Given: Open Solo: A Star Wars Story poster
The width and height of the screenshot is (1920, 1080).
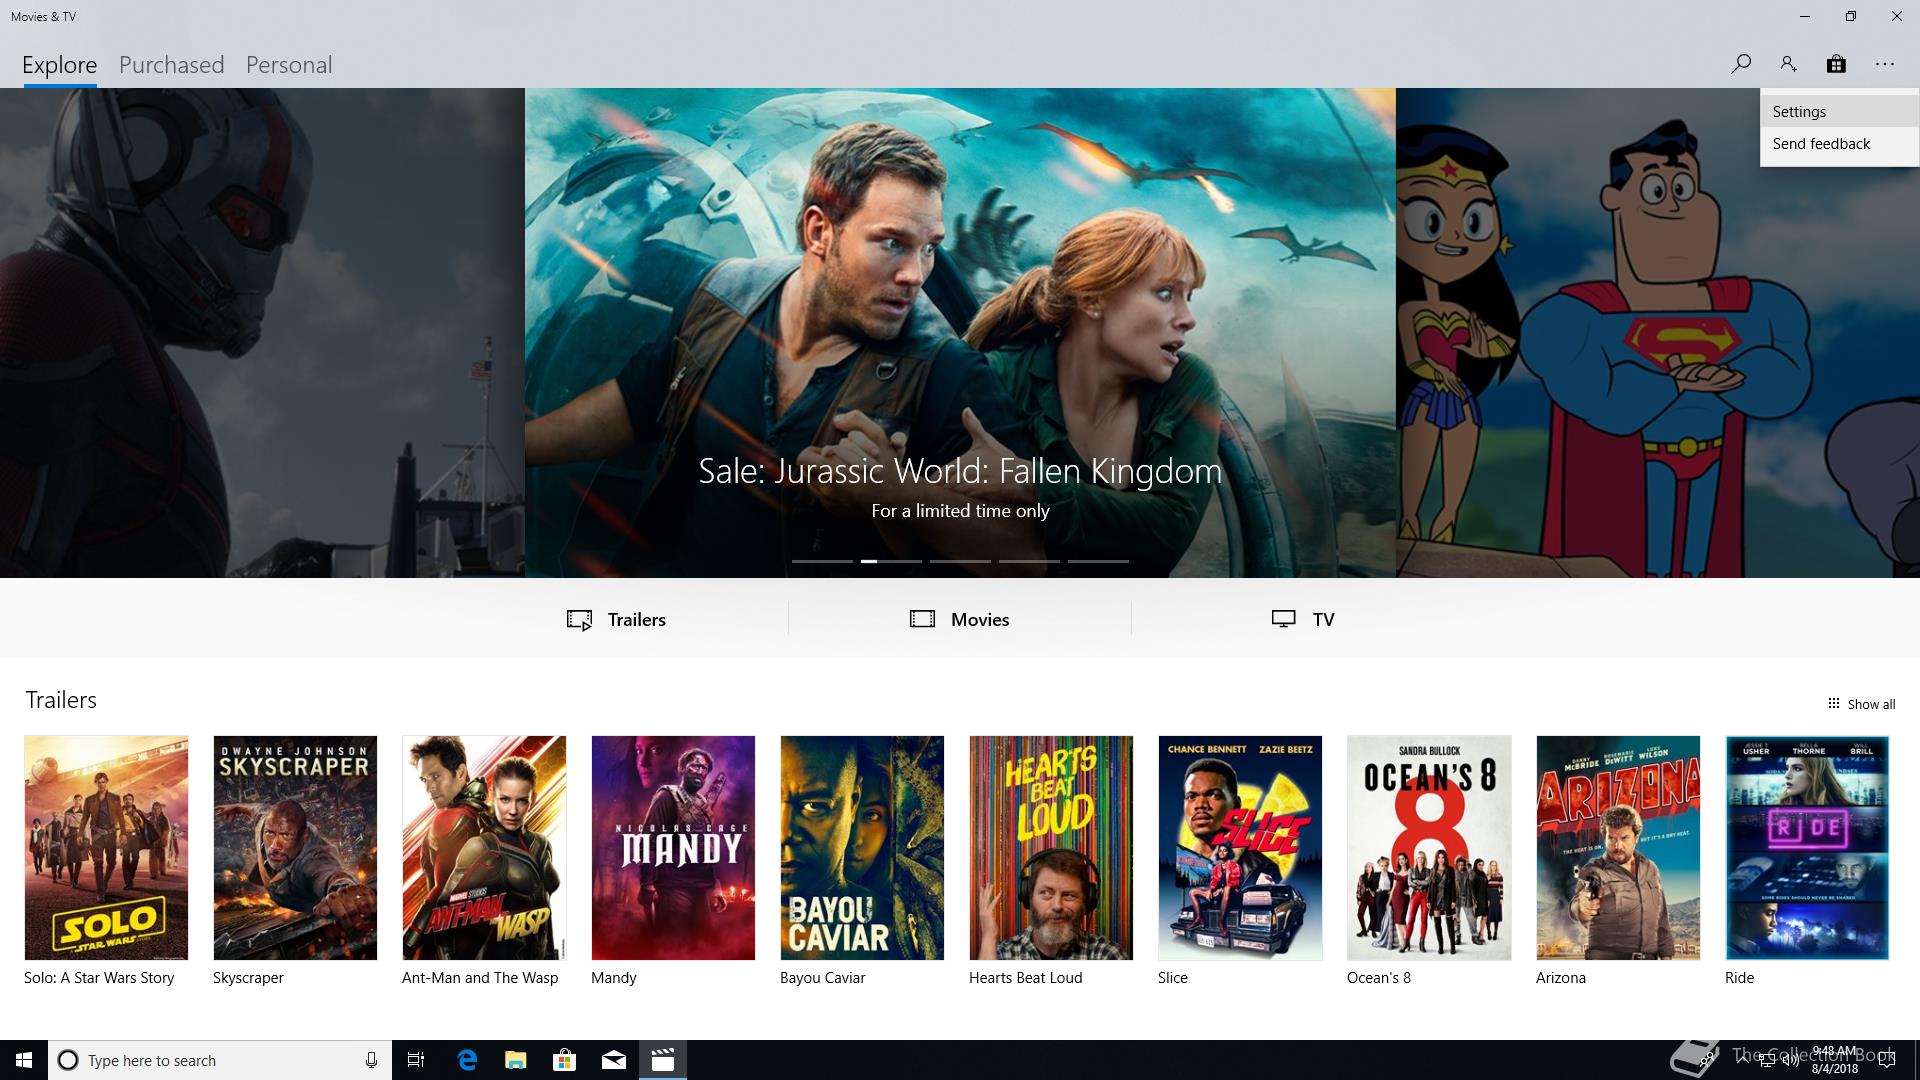Looking at the screenshot, I should (x=106, y=848).
